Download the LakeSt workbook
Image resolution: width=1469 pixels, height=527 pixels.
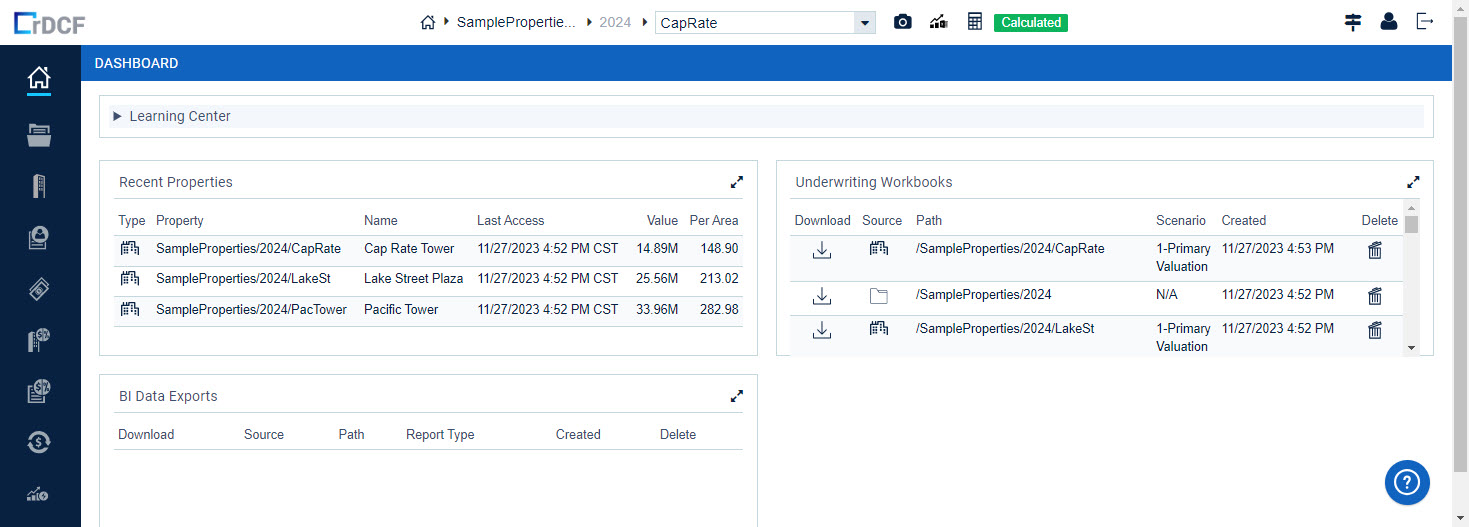(x=822, y=330)
